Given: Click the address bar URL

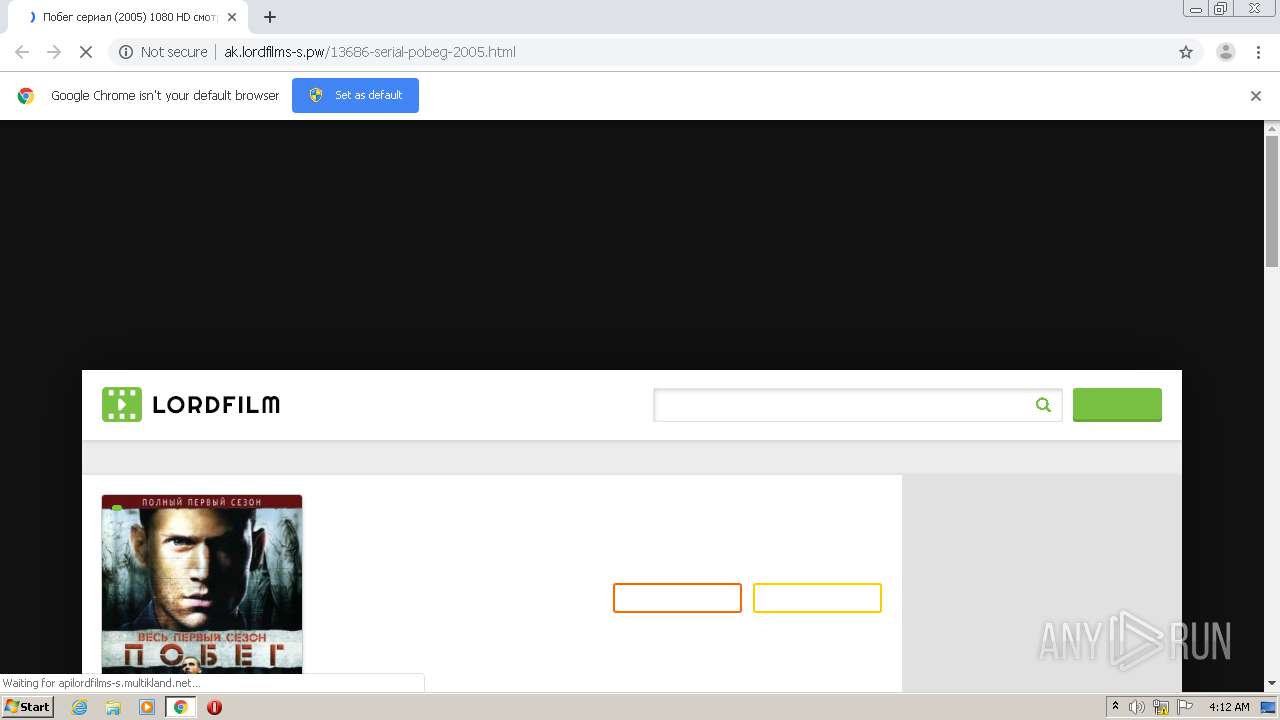Looking at the screenshot, I should pos(370,52).
